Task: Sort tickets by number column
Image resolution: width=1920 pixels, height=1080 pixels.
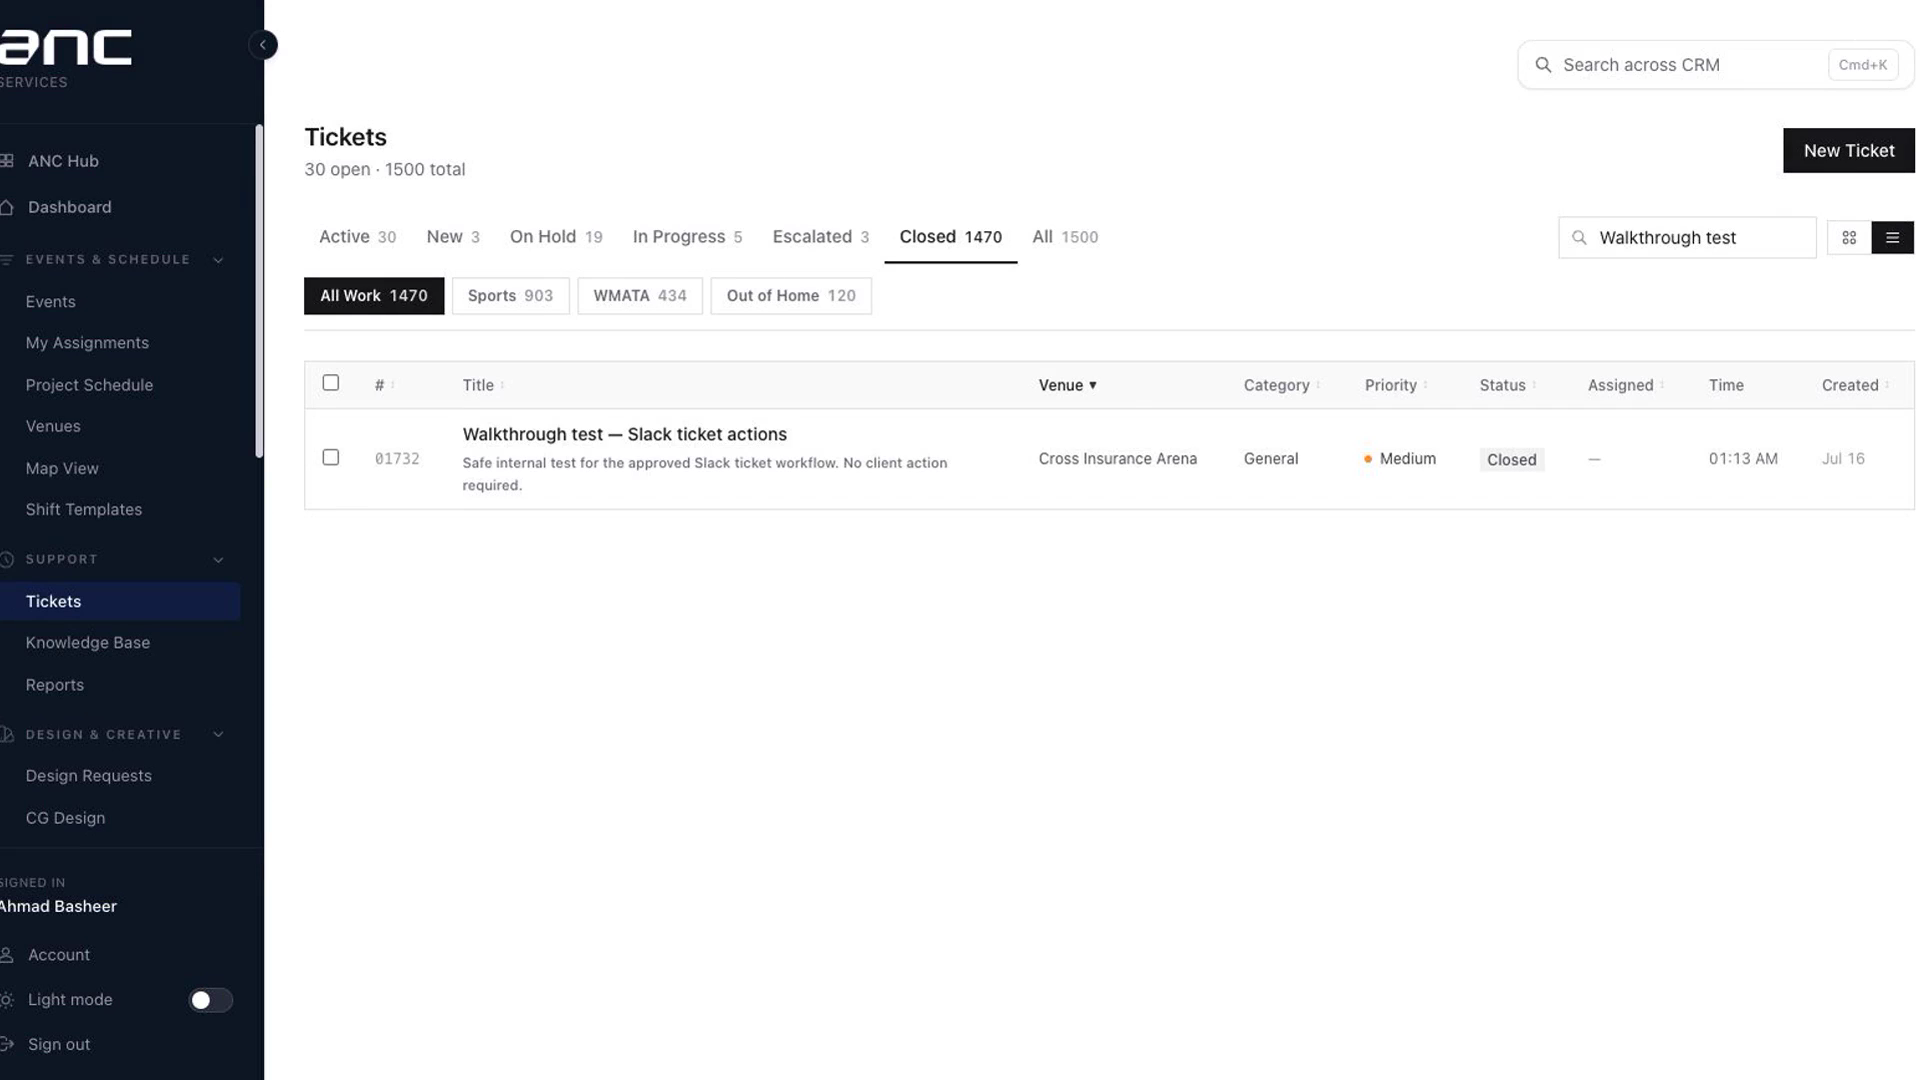Action: [x=384, y=385]
